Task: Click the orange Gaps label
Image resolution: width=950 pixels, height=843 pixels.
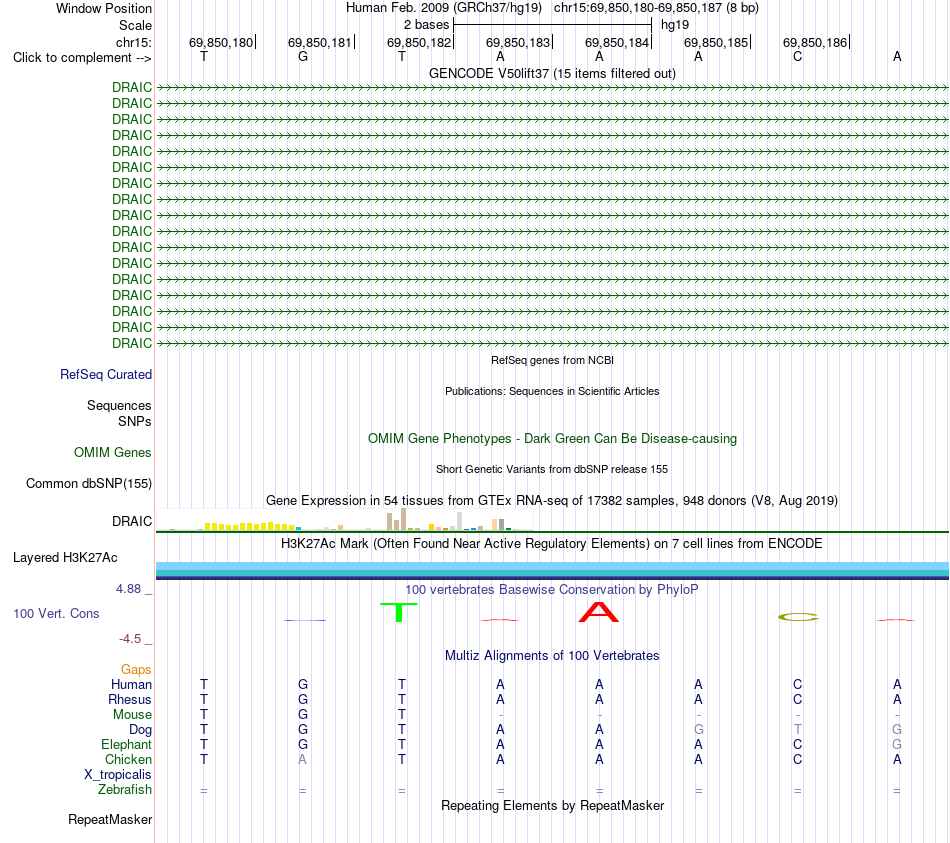Action: (x=136, y=669)
